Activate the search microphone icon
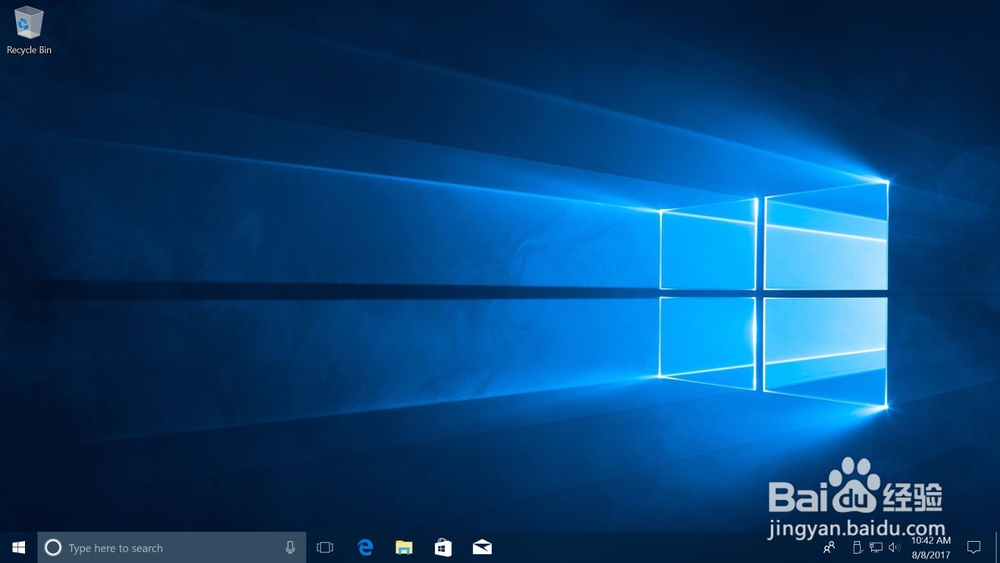This screenshot has height=563, width=1000. (290, 547)
